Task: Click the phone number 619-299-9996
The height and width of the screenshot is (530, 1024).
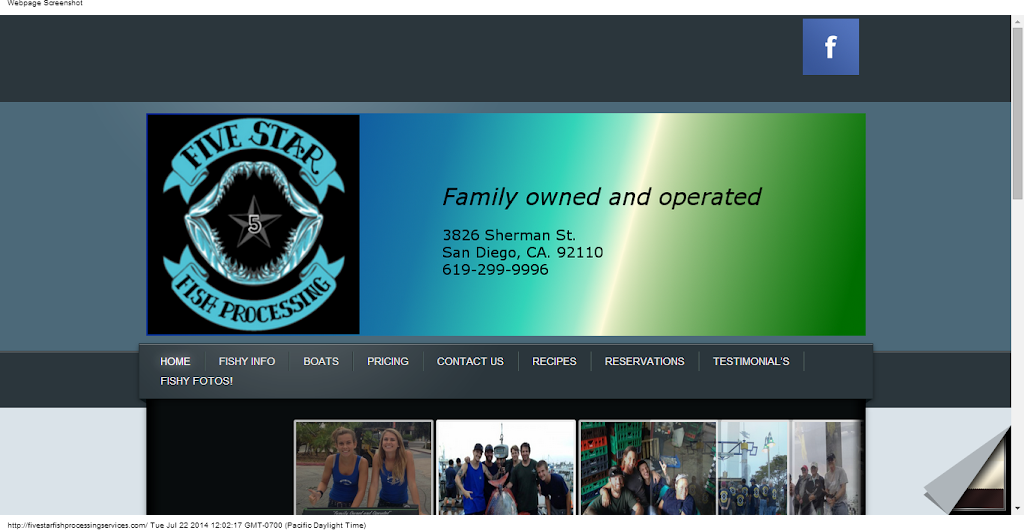Action: coord(495,270)
